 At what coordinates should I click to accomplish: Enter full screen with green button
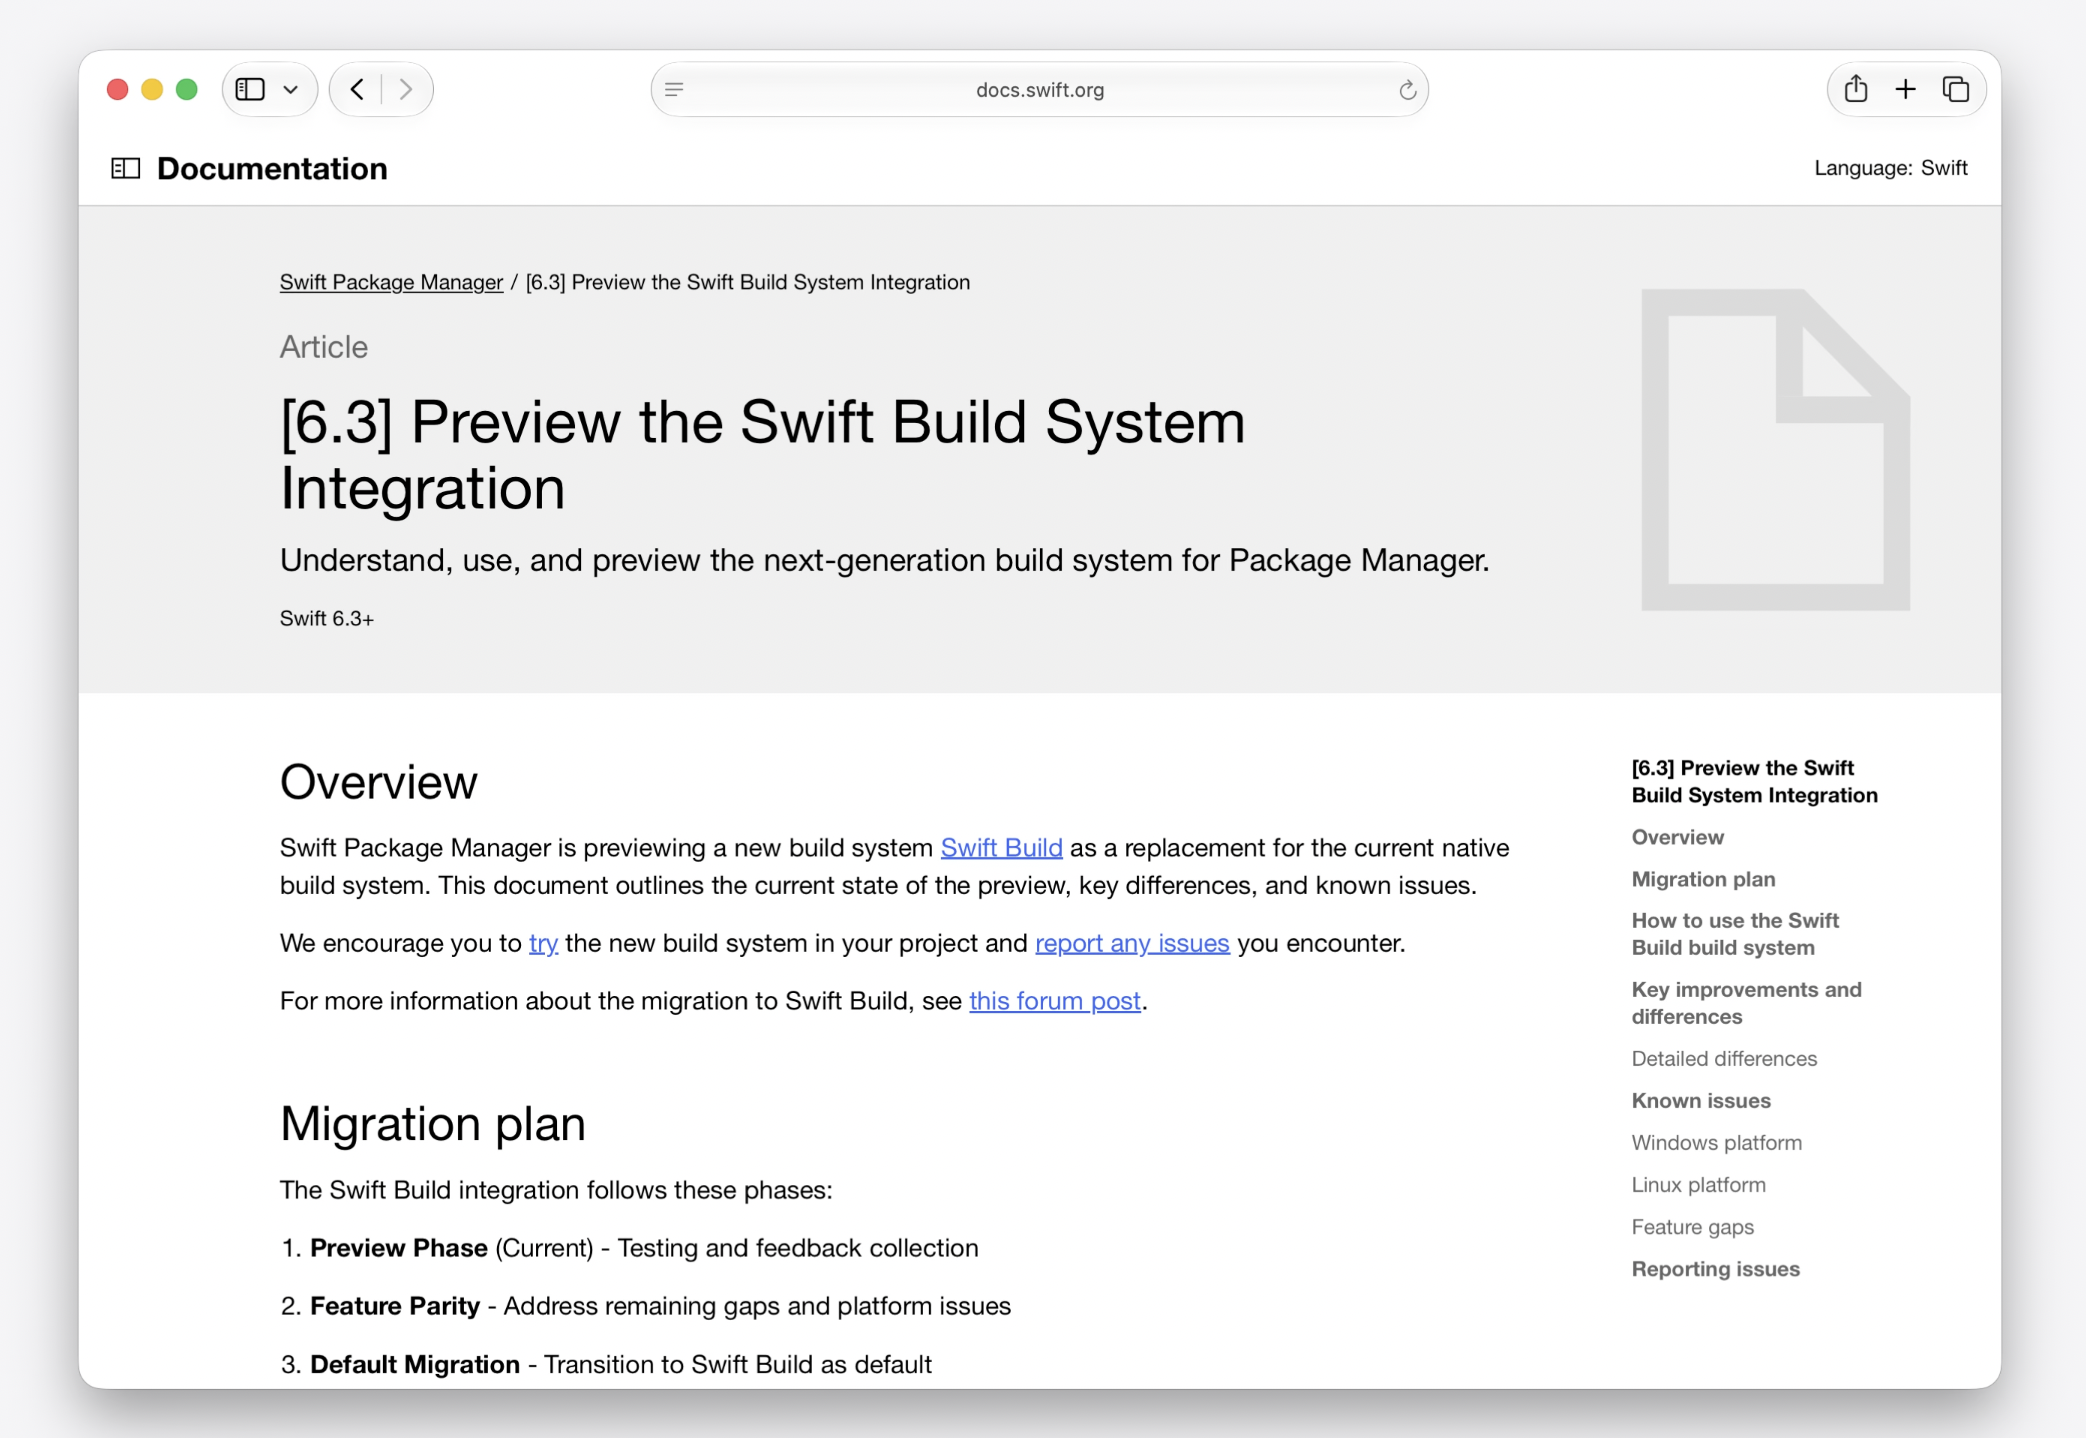pos(186,89)
